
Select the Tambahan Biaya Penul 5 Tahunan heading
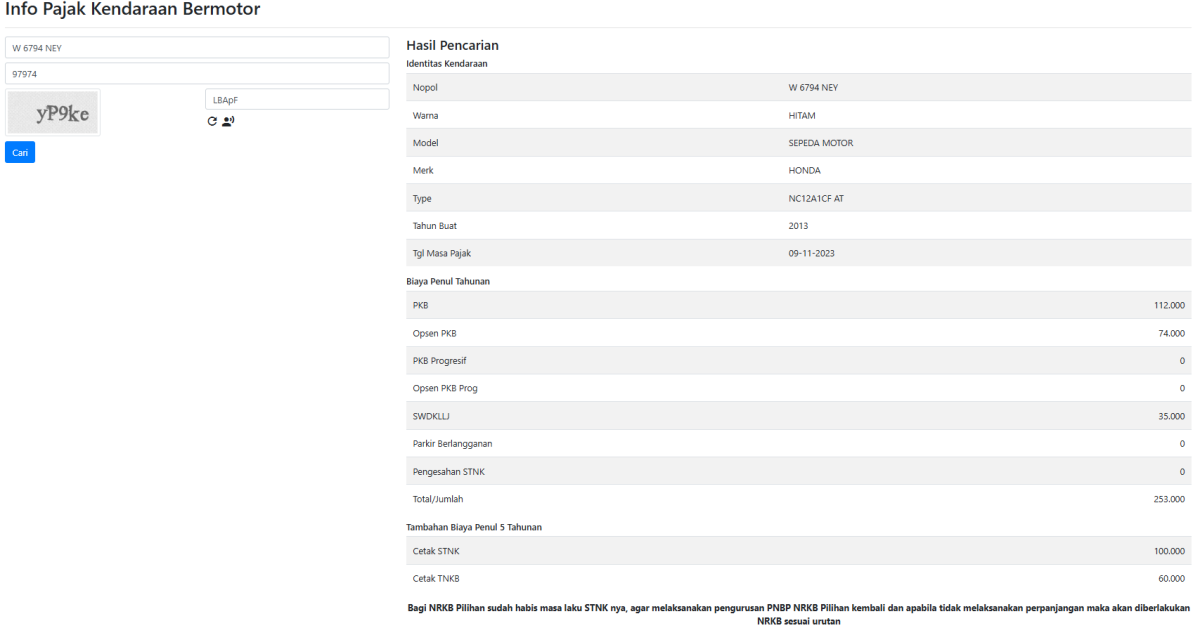tap(474, 526)
